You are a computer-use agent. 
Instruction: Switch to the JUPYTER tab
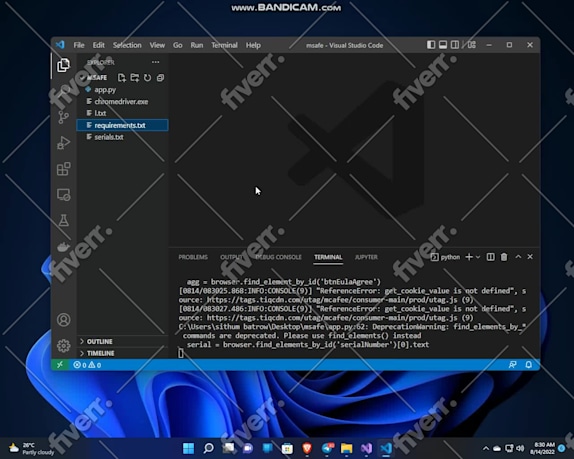click(366, 257)
